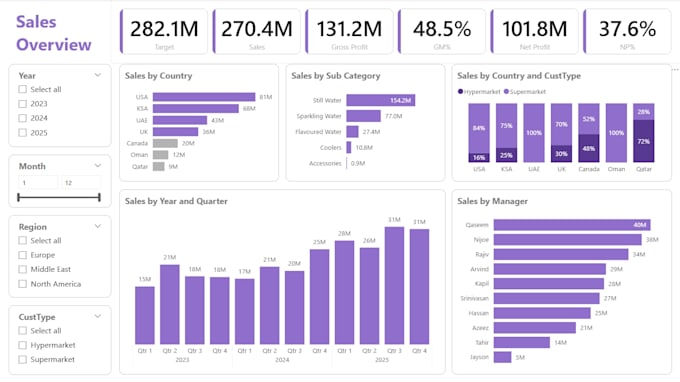680x382 pixels.
Task: Select the Sparkling Water bar
Action: tap(363, 116)
